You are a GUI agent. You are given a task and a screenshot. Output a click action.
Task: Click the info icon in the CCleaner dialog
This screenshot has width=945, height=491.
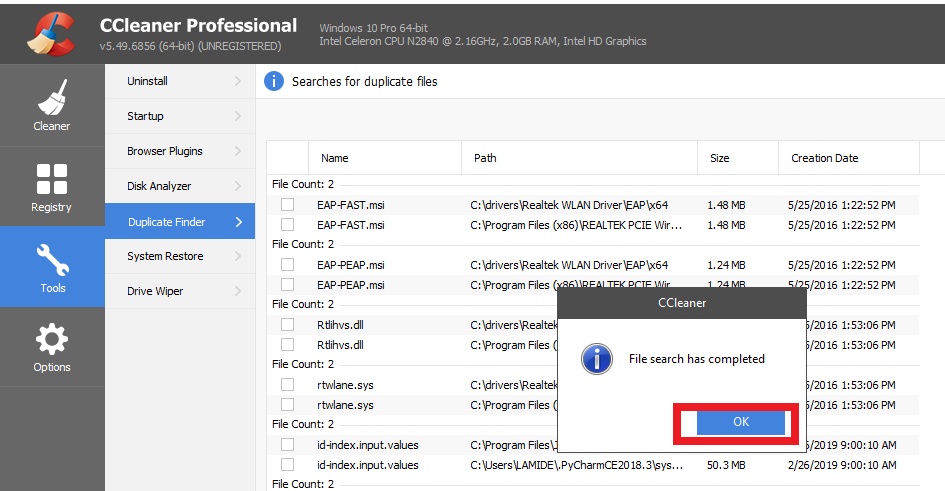point(597,359)
